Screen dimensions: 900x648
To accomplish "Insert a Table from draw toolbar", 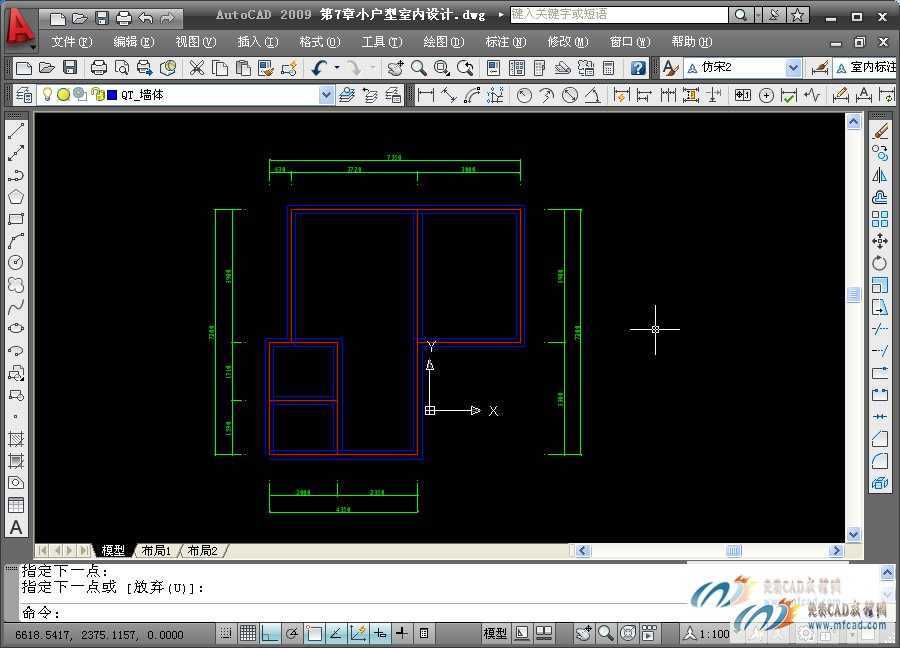I will point(16,505).
